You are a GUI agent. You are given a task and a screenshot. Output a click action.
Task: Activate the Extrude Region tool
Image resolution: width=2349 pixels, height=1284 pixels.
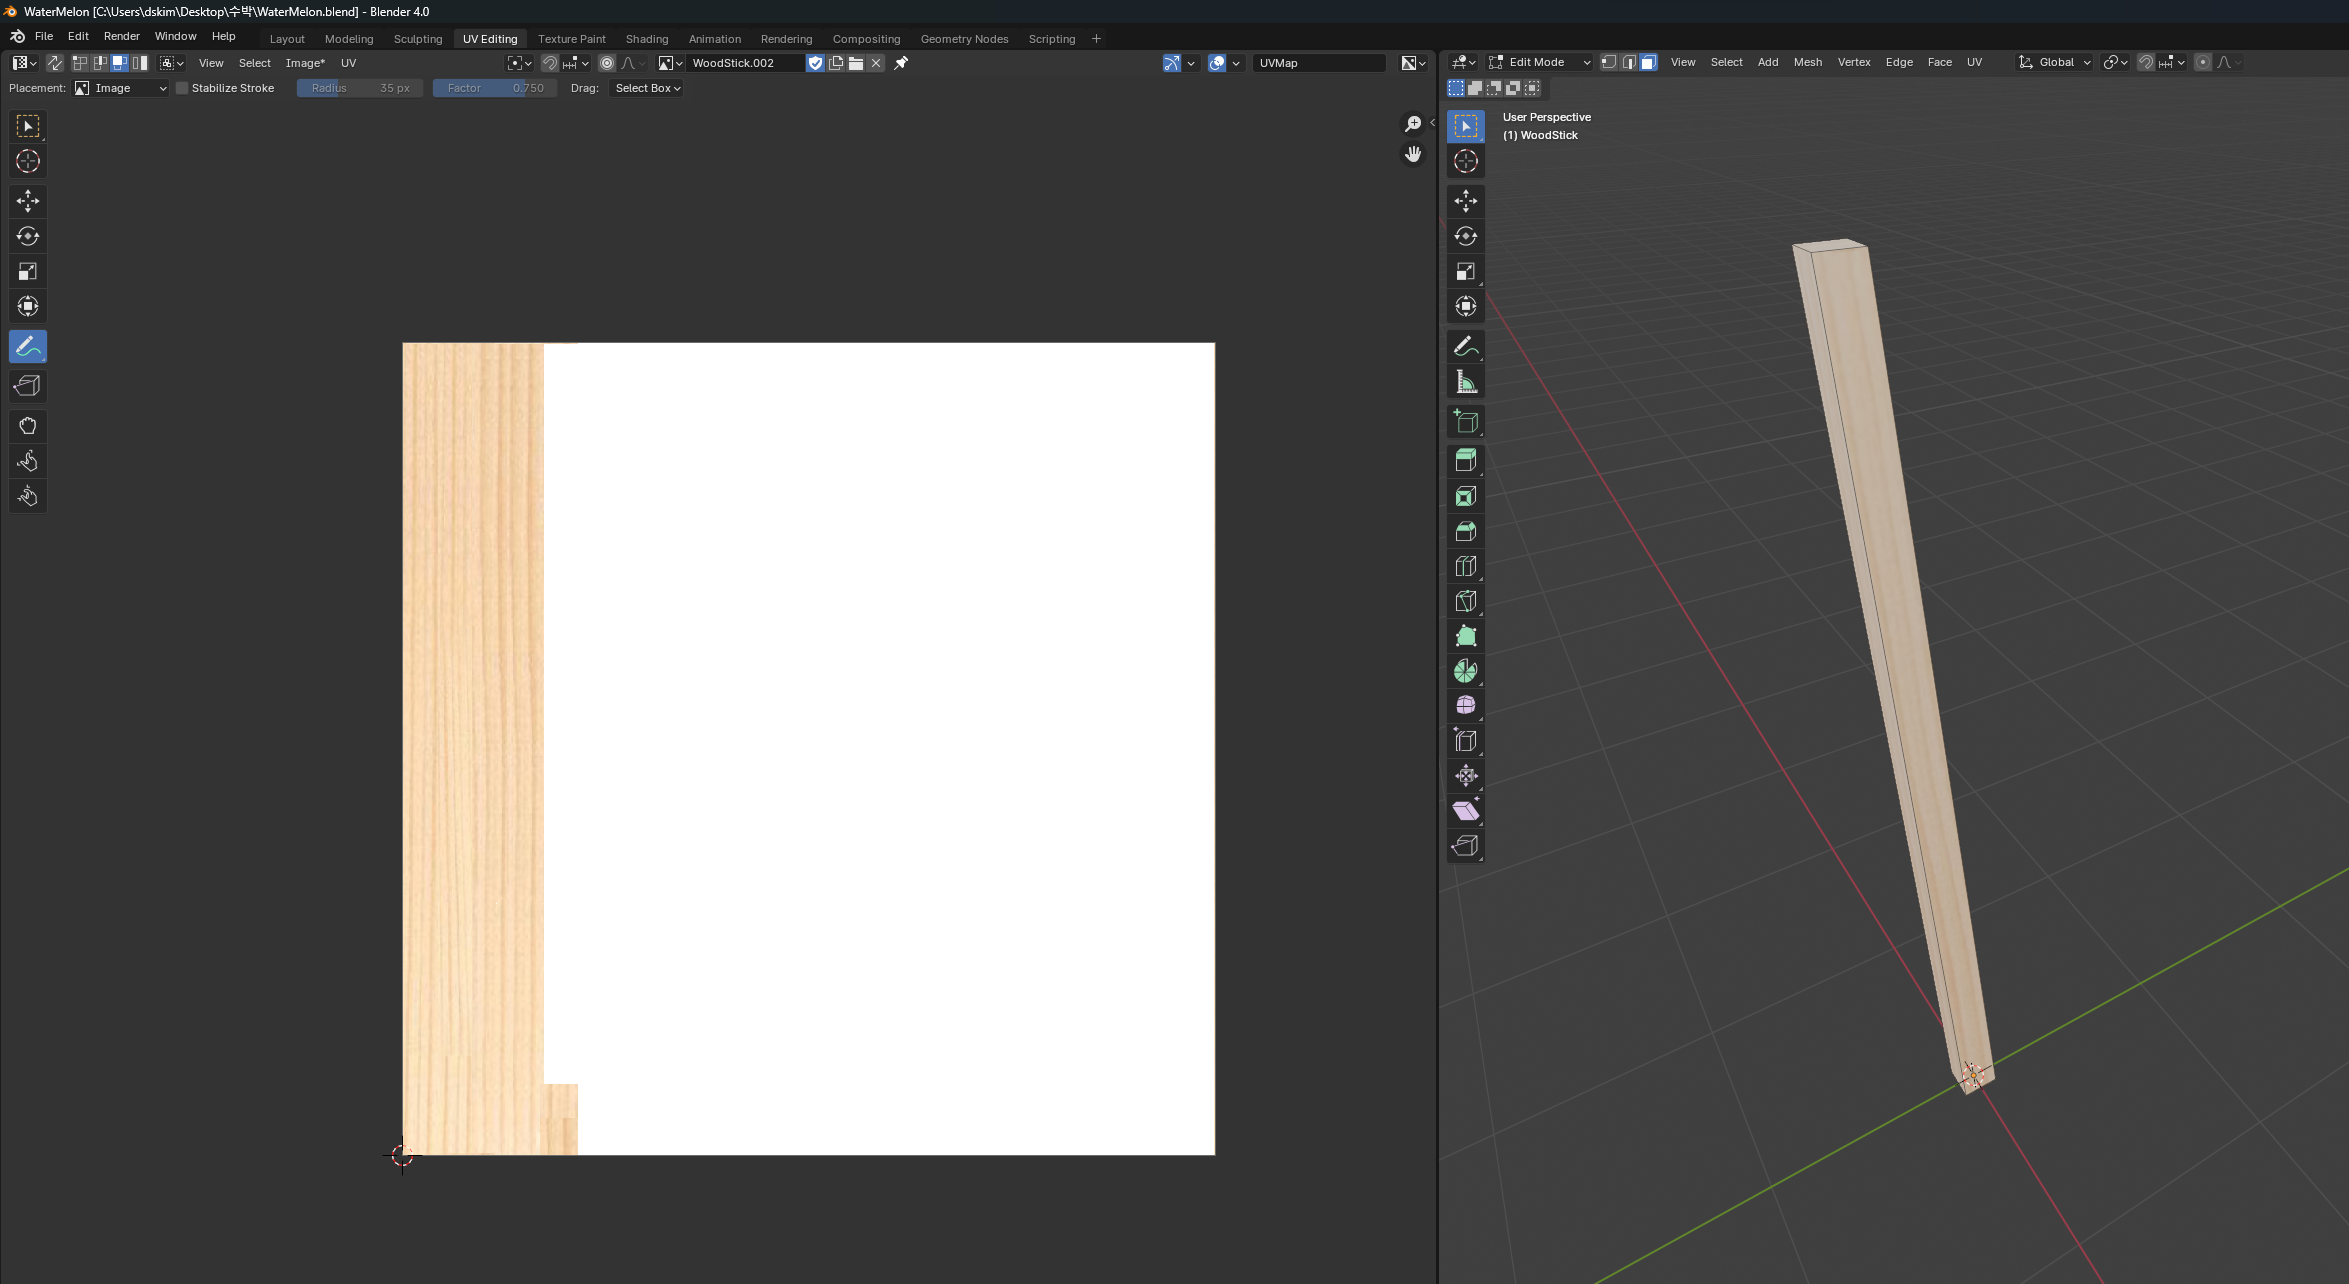(1465, 461)
